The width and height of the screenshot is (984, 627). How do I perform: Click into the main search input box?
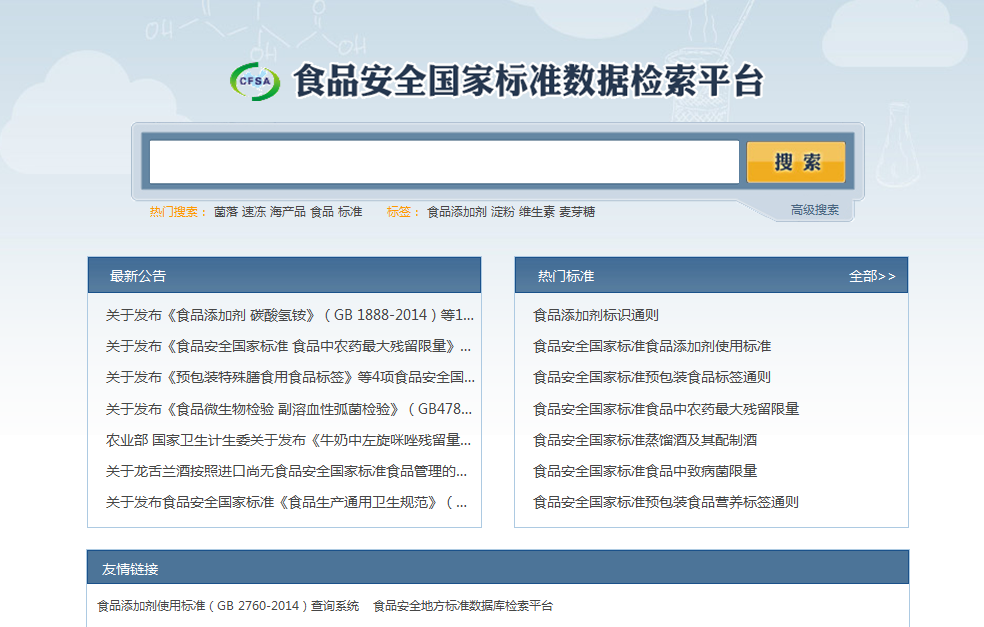coord(444,162)
